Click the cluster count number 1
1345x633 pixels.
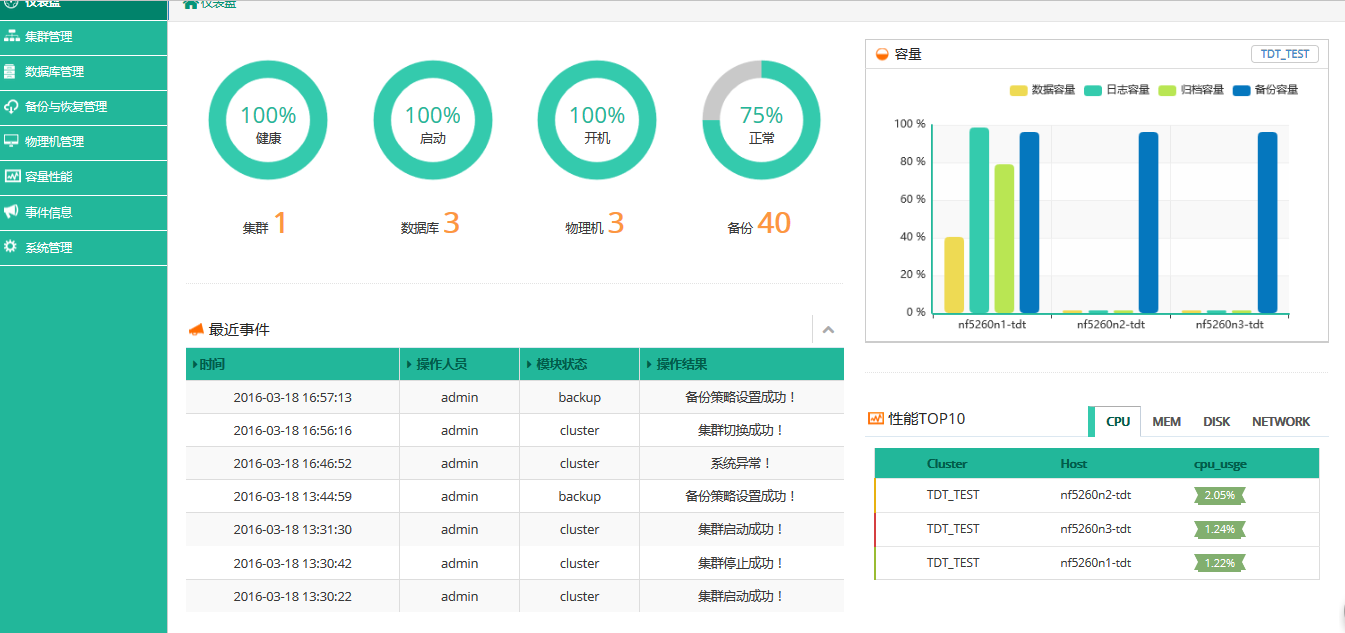click(280, 223)
